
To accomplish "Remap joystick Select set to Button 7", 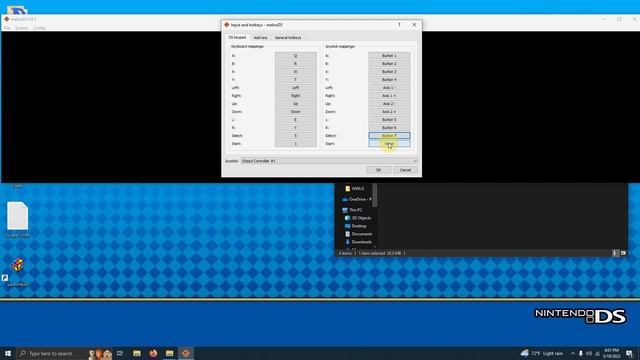I will click(x=389, y=136).
